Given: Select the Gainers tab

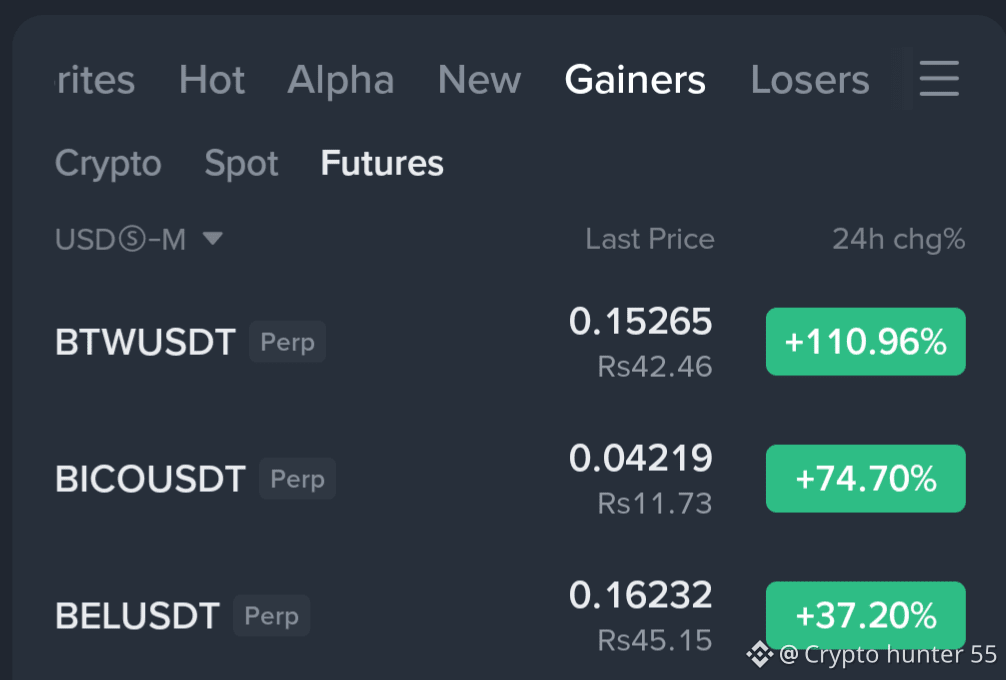Looking at the screenshot, I should (635, 80).
